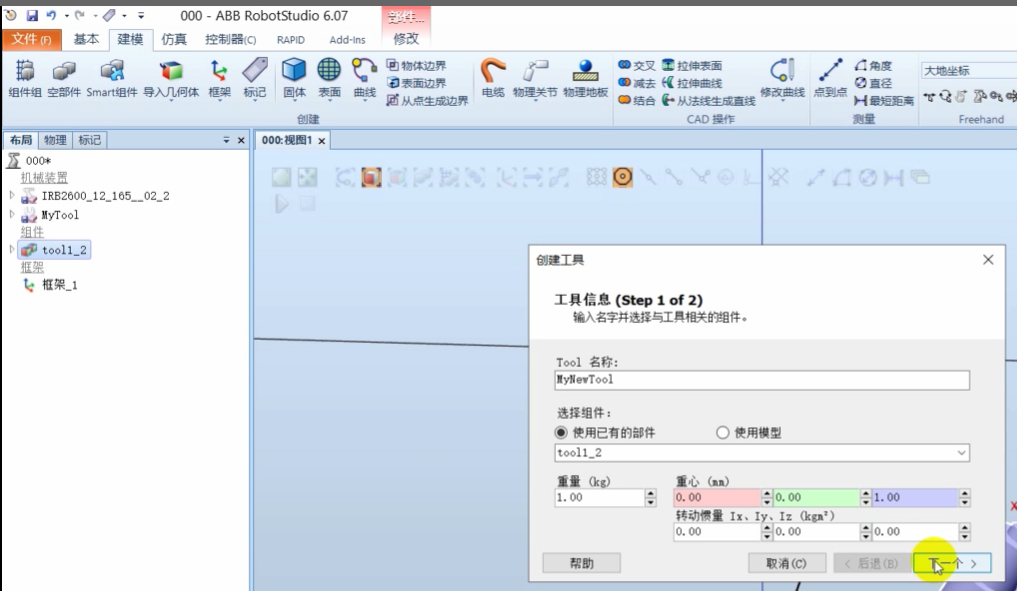Switch to the 修改 (Modify) ribbon tab
Image resolution: width=1017 pixels, height=591 pixels.
tap(406, 40)
